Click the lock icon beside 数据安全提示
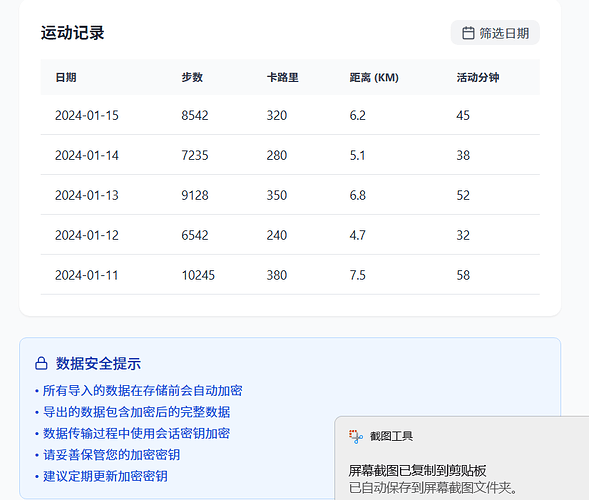The image size is (589, 500). (x=41, y=363)
